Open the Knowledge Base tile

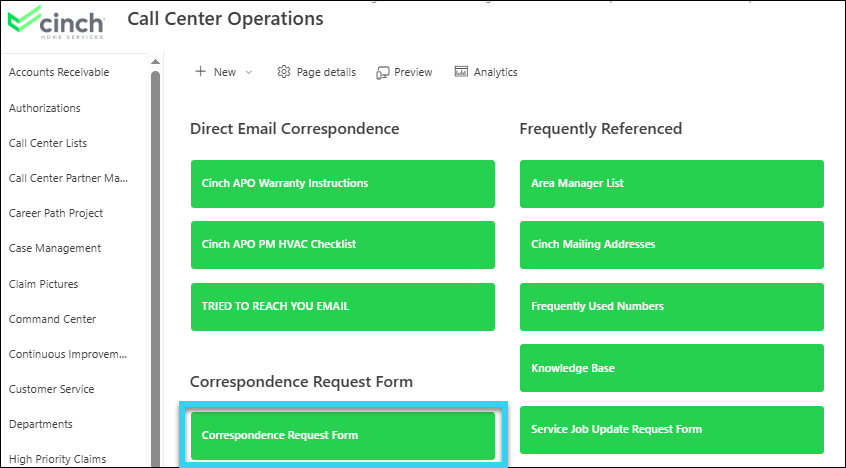672,368
